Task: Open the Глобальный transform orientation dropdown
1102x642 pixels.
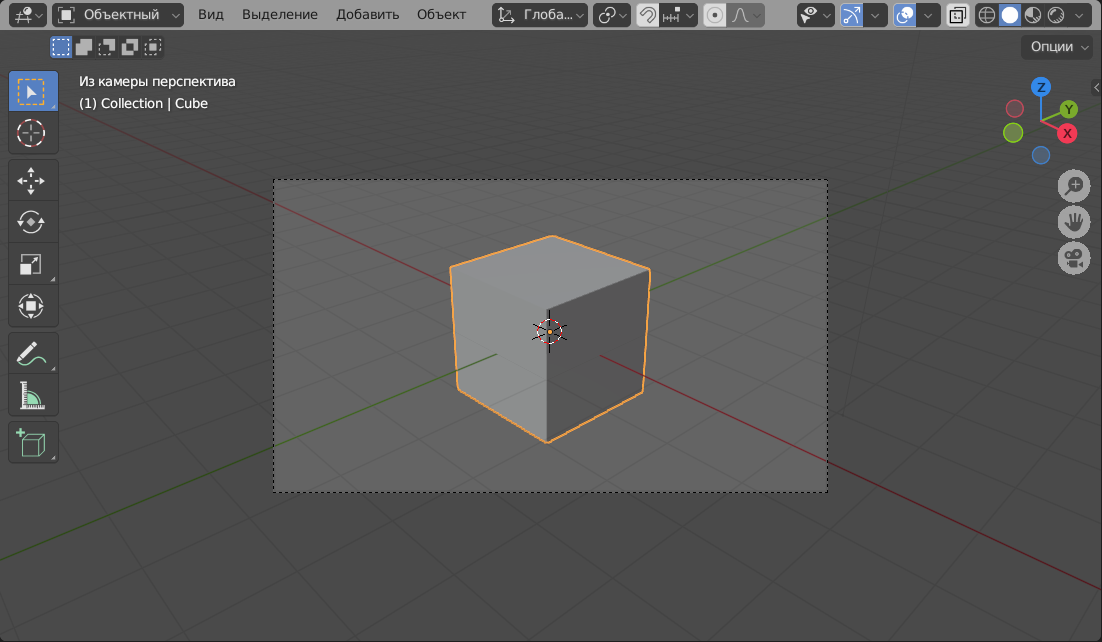Action: [x=540, y=15]
